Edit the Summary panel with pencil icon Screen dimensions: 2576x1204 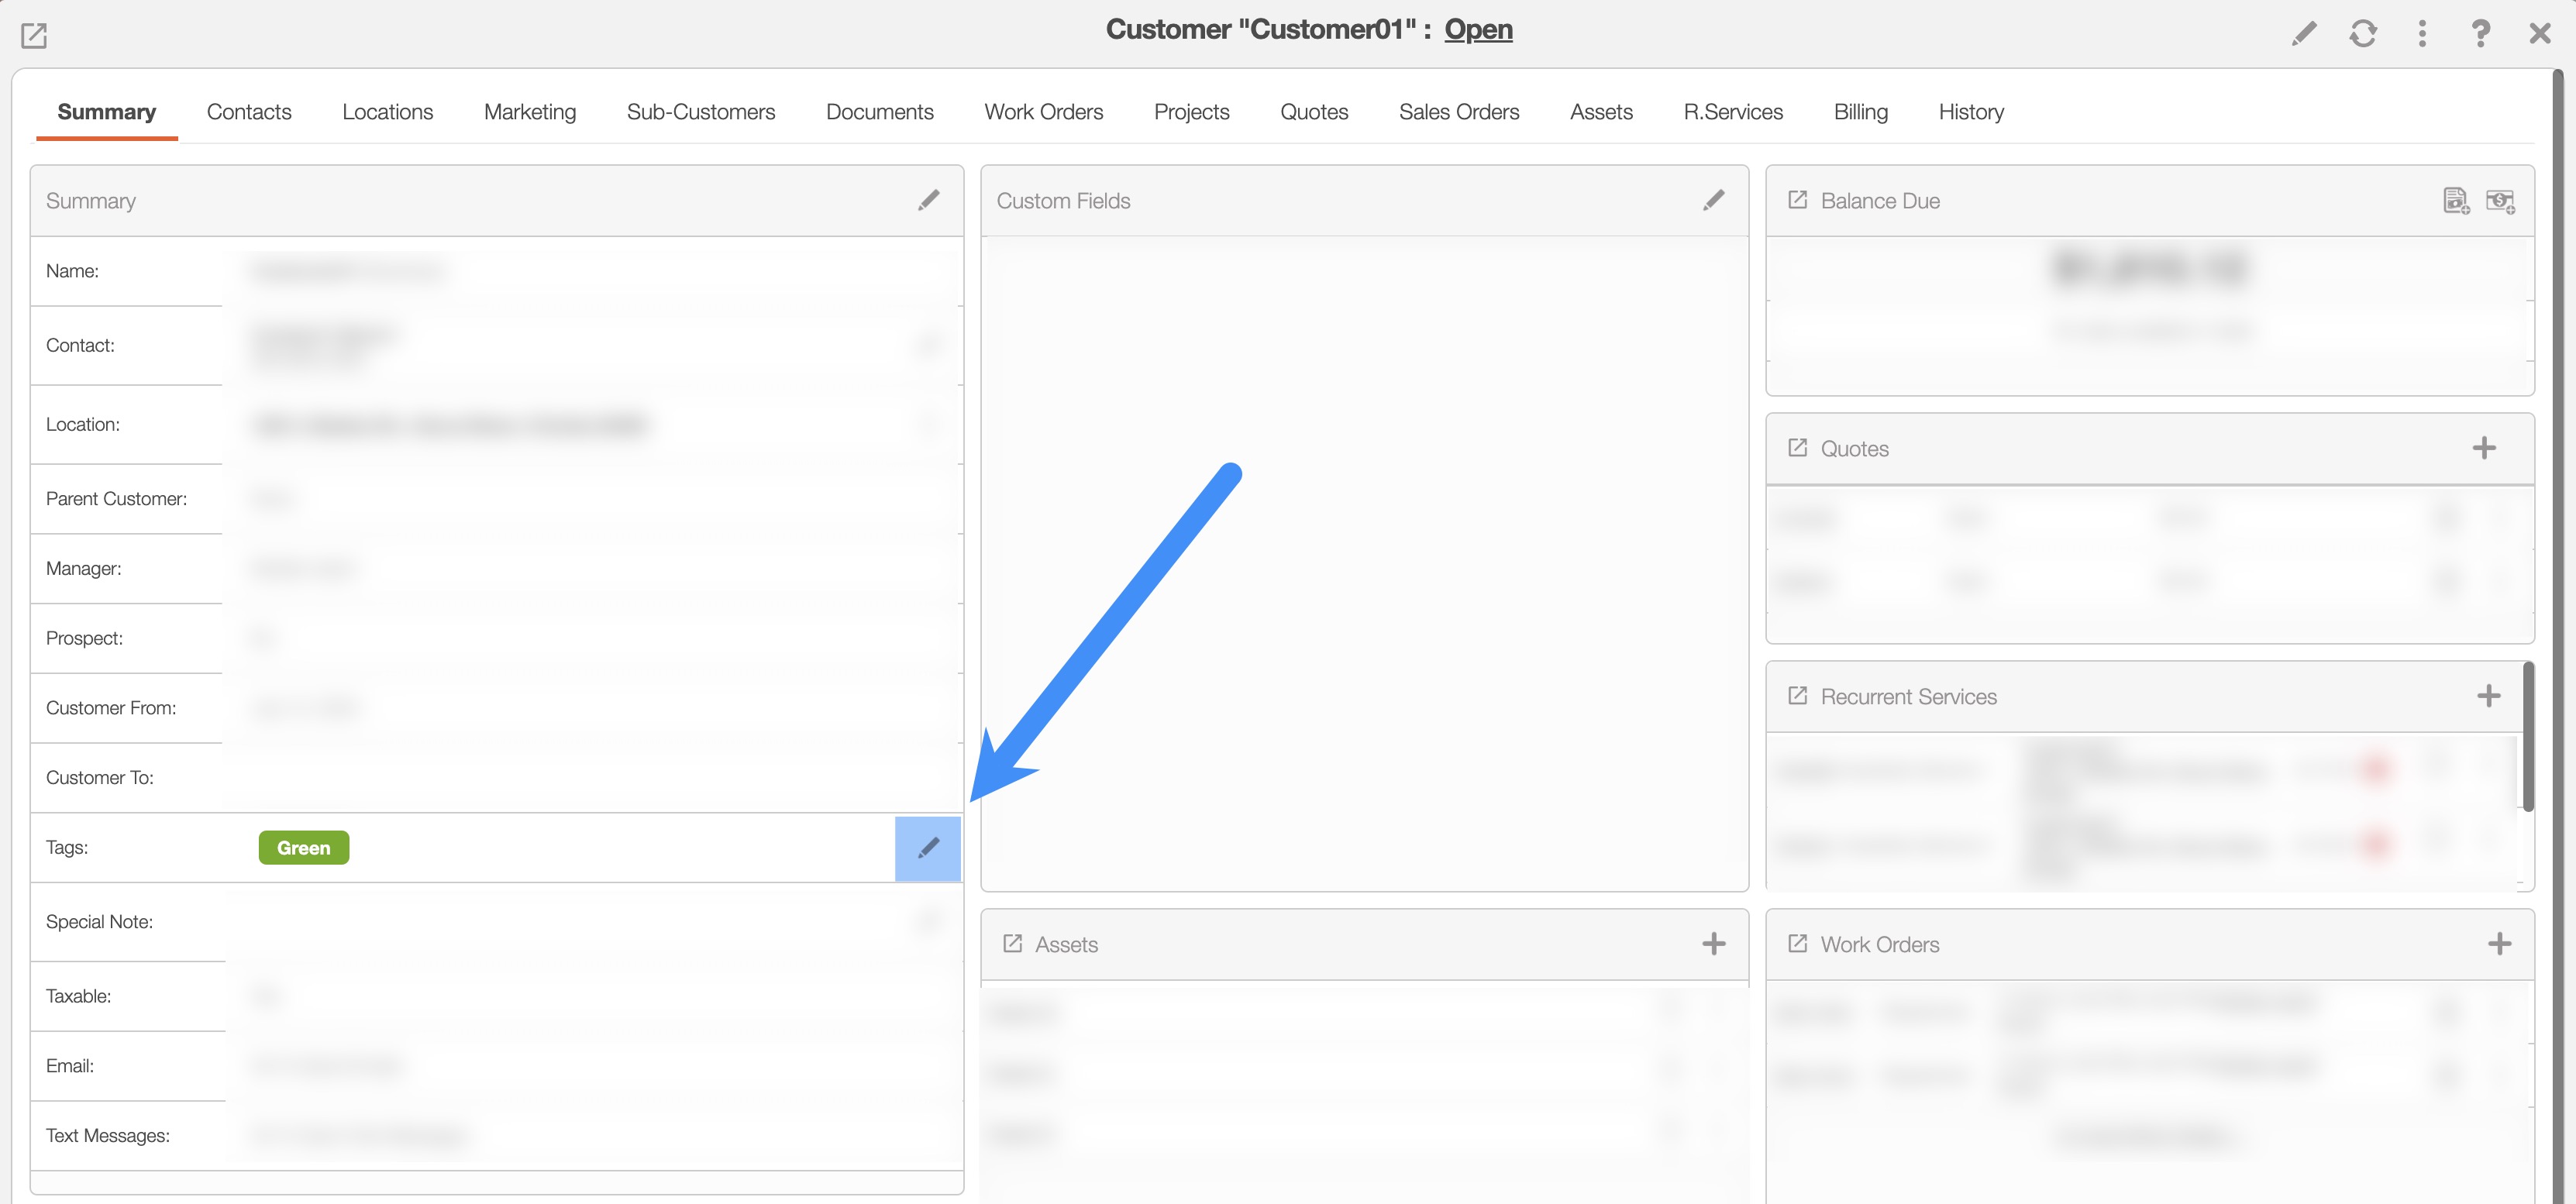click(x=928, y=200)
